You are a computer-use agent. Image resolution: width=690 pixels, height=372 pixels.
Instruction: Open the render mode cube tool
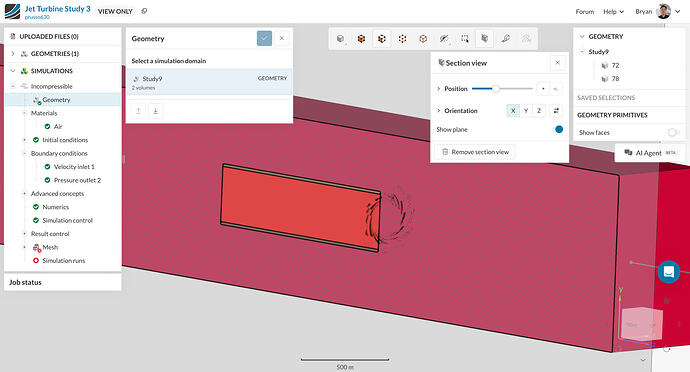click(340, 39)
